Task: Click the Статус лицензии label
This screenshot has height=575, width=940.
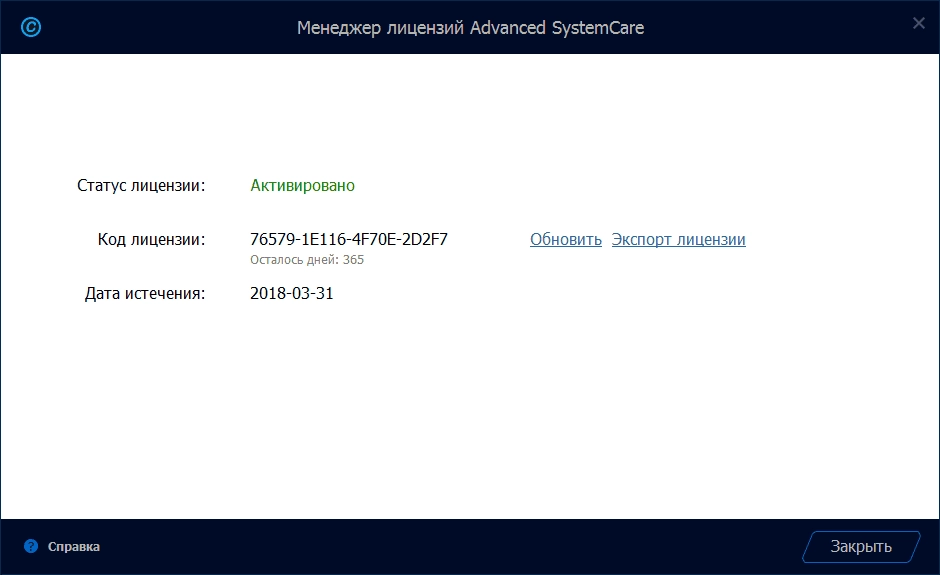Action: [x=141, y=185]
